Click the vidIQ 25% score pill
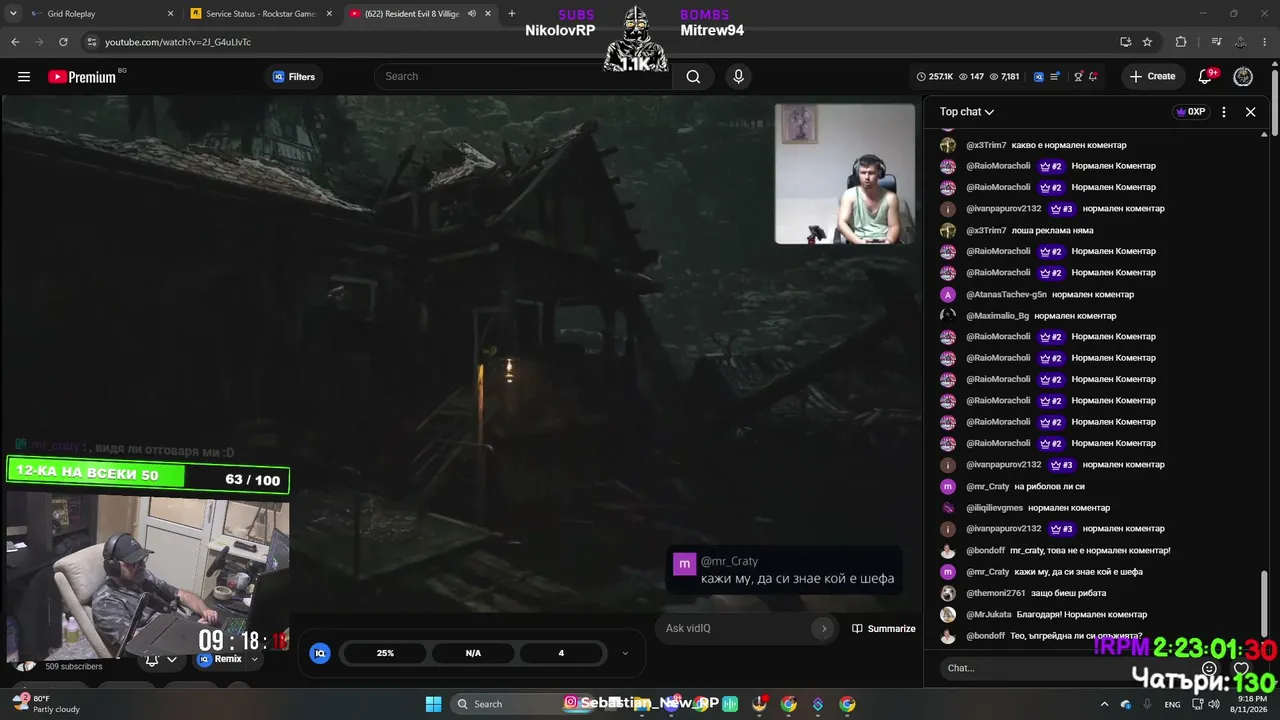The image size is (1280, 720). tap(385, 653)
